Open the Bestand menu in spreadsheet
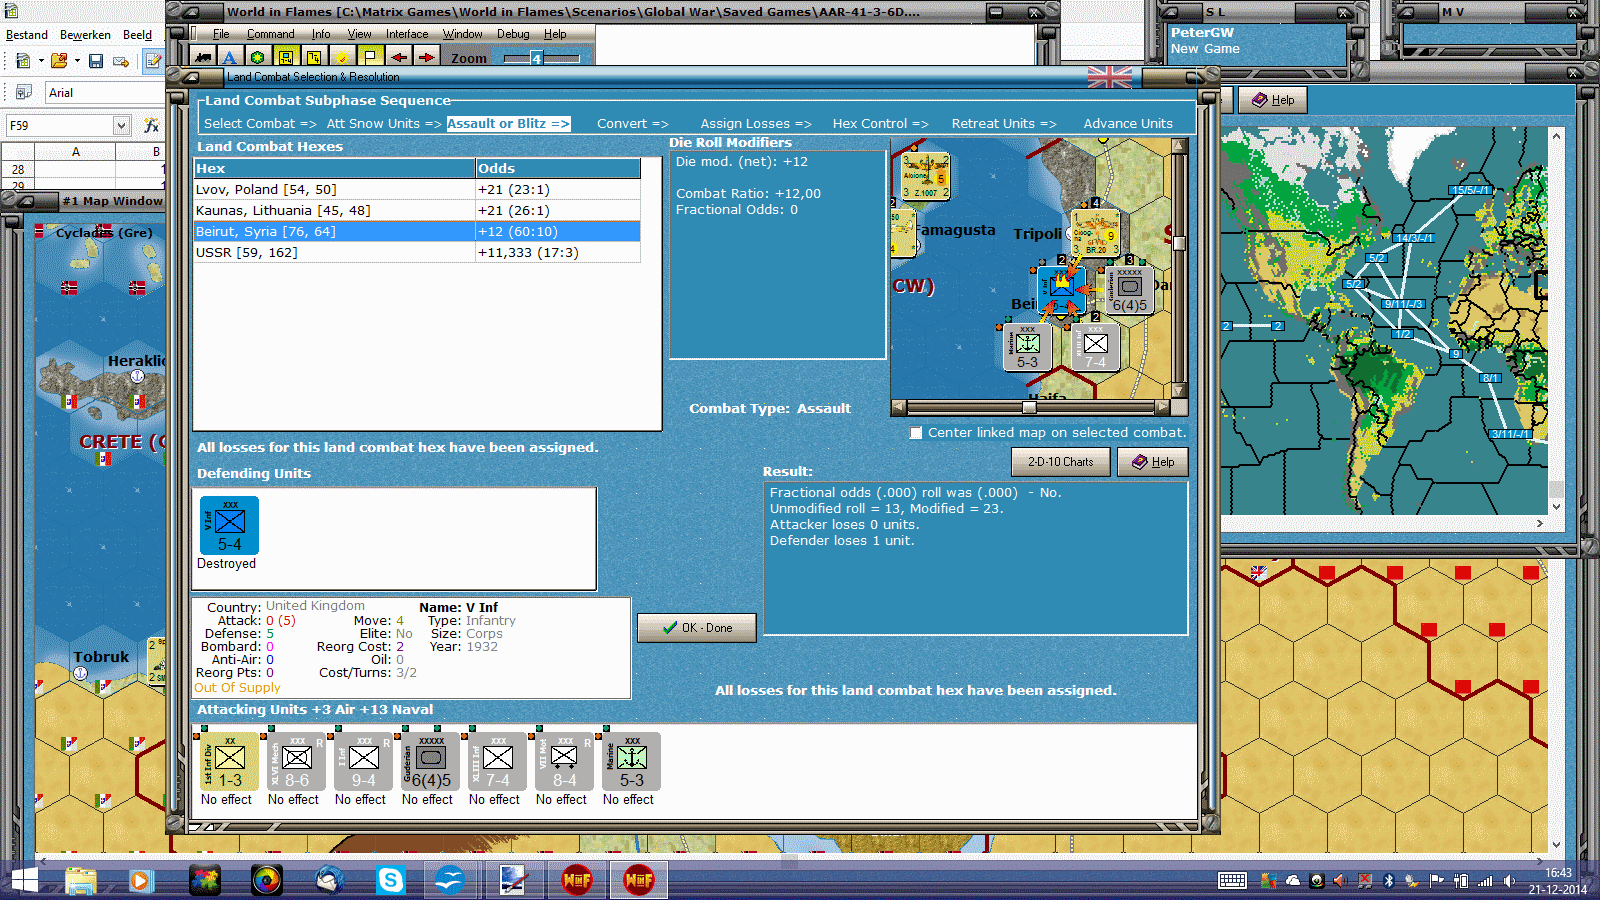 27,35
